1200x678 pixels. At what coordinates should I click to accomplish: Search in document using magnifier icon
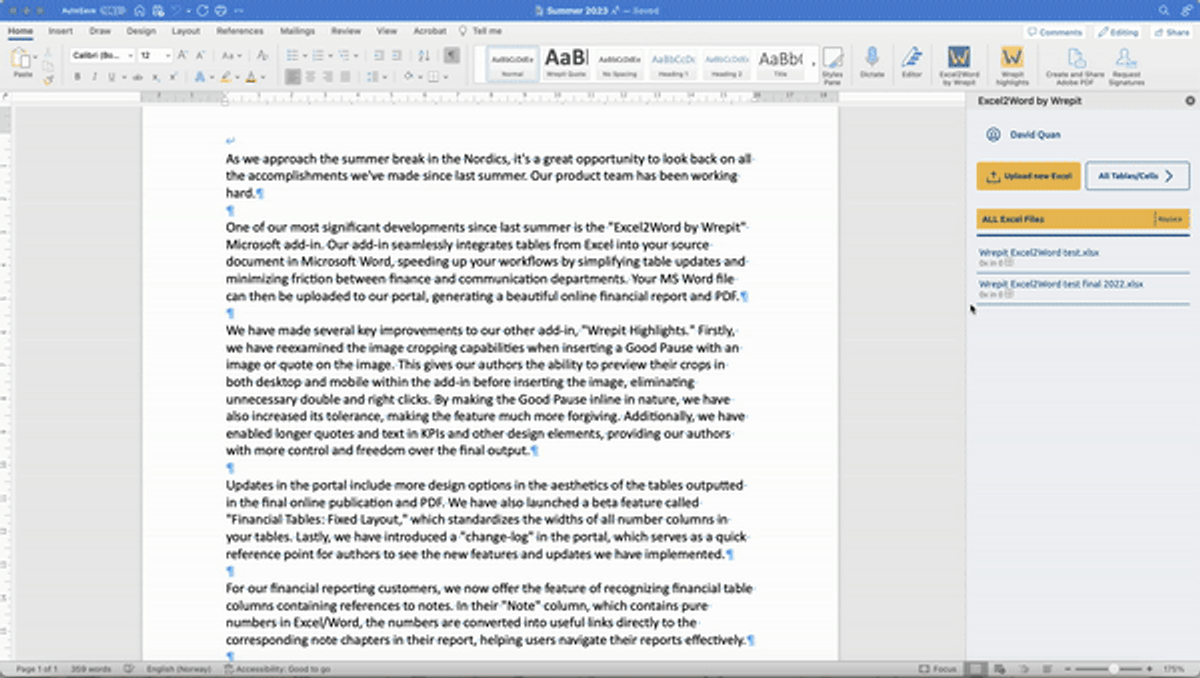pyautogui.click(x=1164, y=10)
